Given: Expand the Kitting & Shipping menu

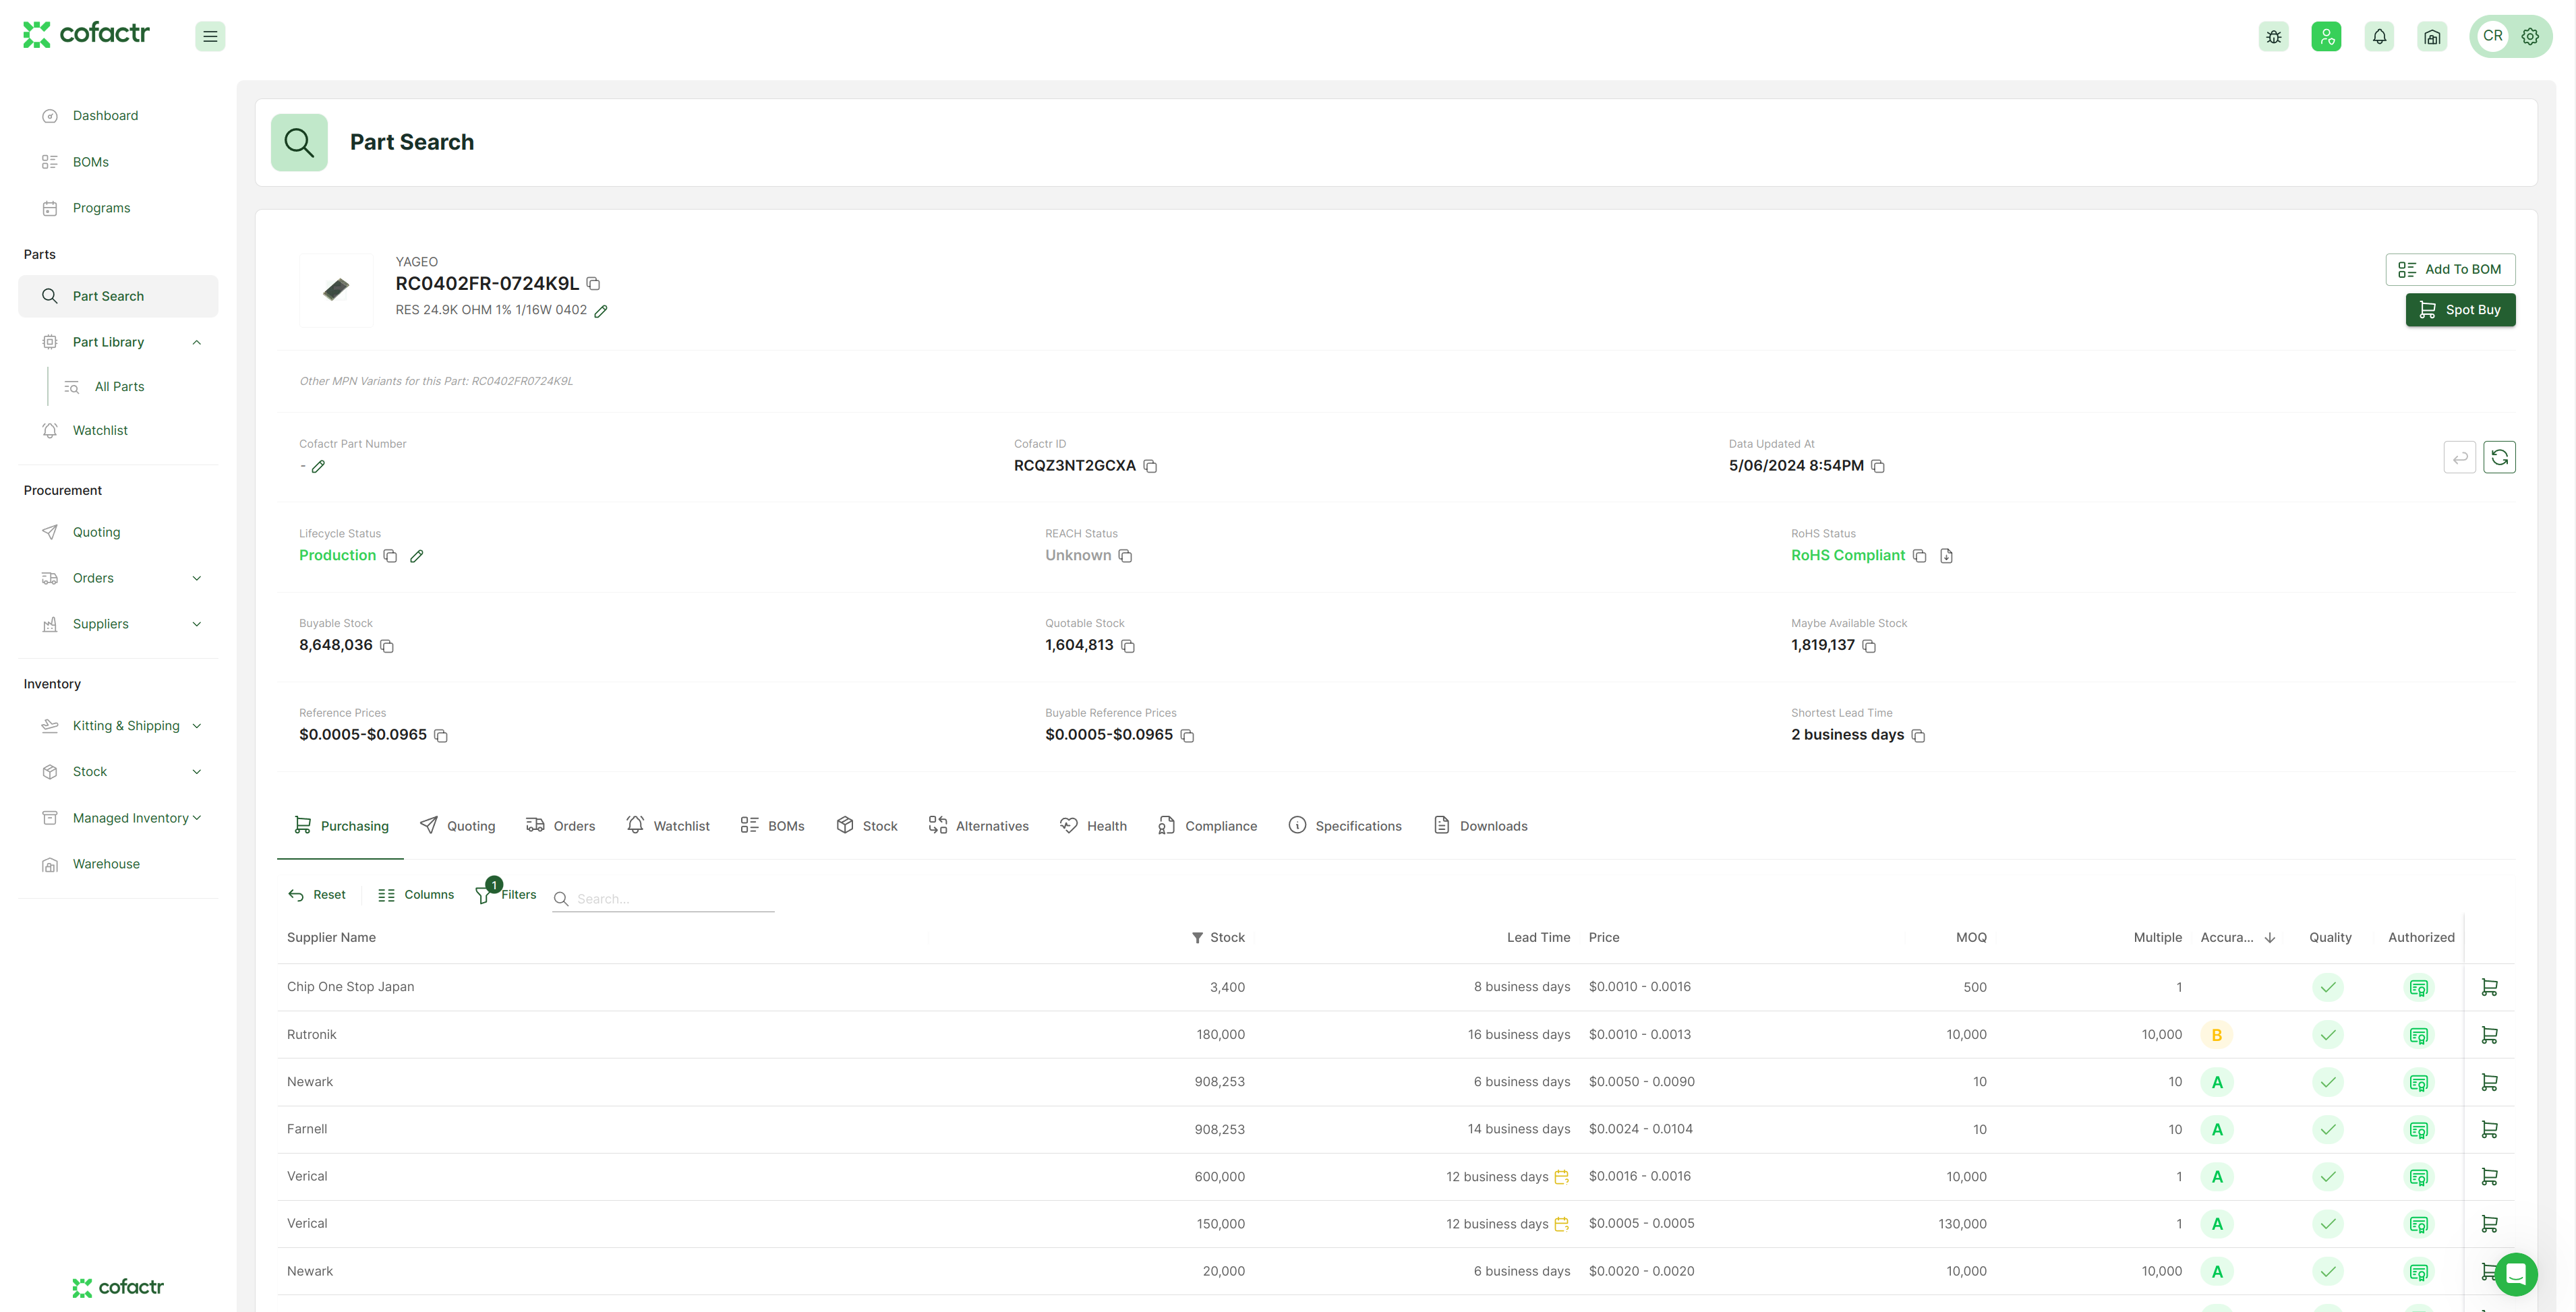Looking at the screenshot, I should pos(197,726).
